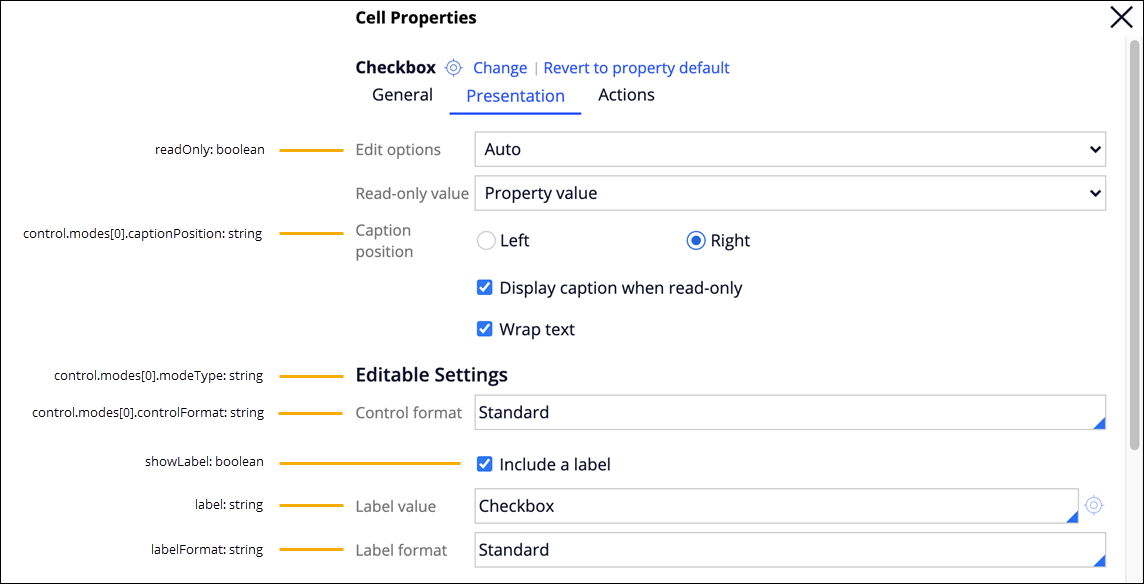
Task: Close the Cell Properties dialog
Action: coord(1121,17)
